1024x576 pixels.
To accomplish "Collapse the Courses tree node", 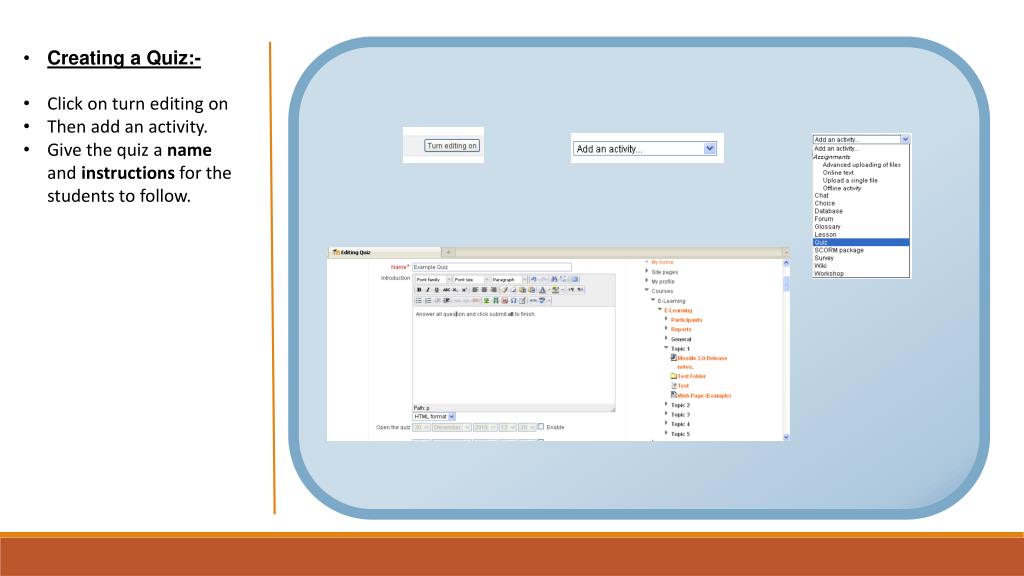I will [647, 291].
